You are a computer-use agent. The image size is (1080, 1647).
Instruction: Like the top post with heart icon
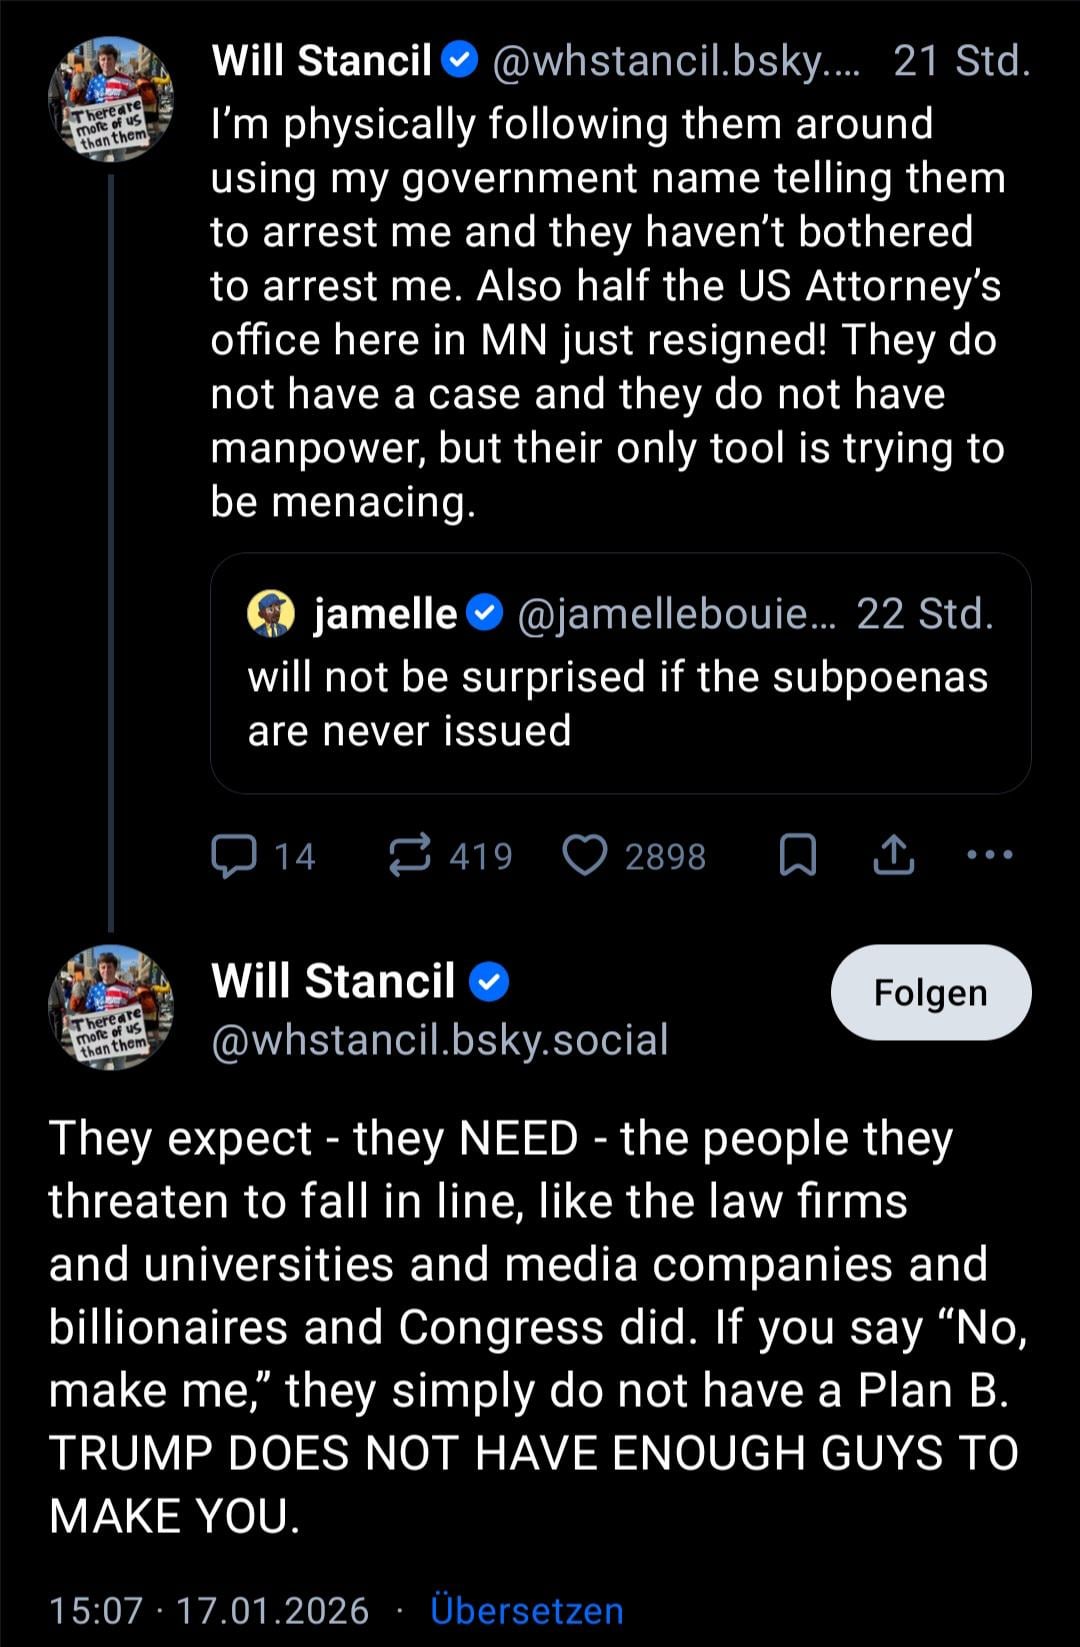click(x=585, y=856)
